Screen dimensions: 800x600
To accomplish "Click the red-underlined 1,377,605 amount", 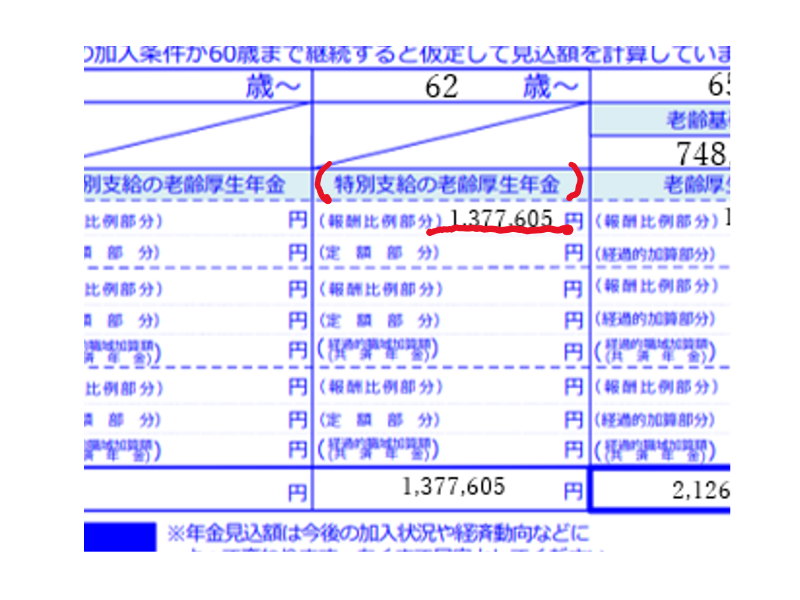I will click(502, 219).
